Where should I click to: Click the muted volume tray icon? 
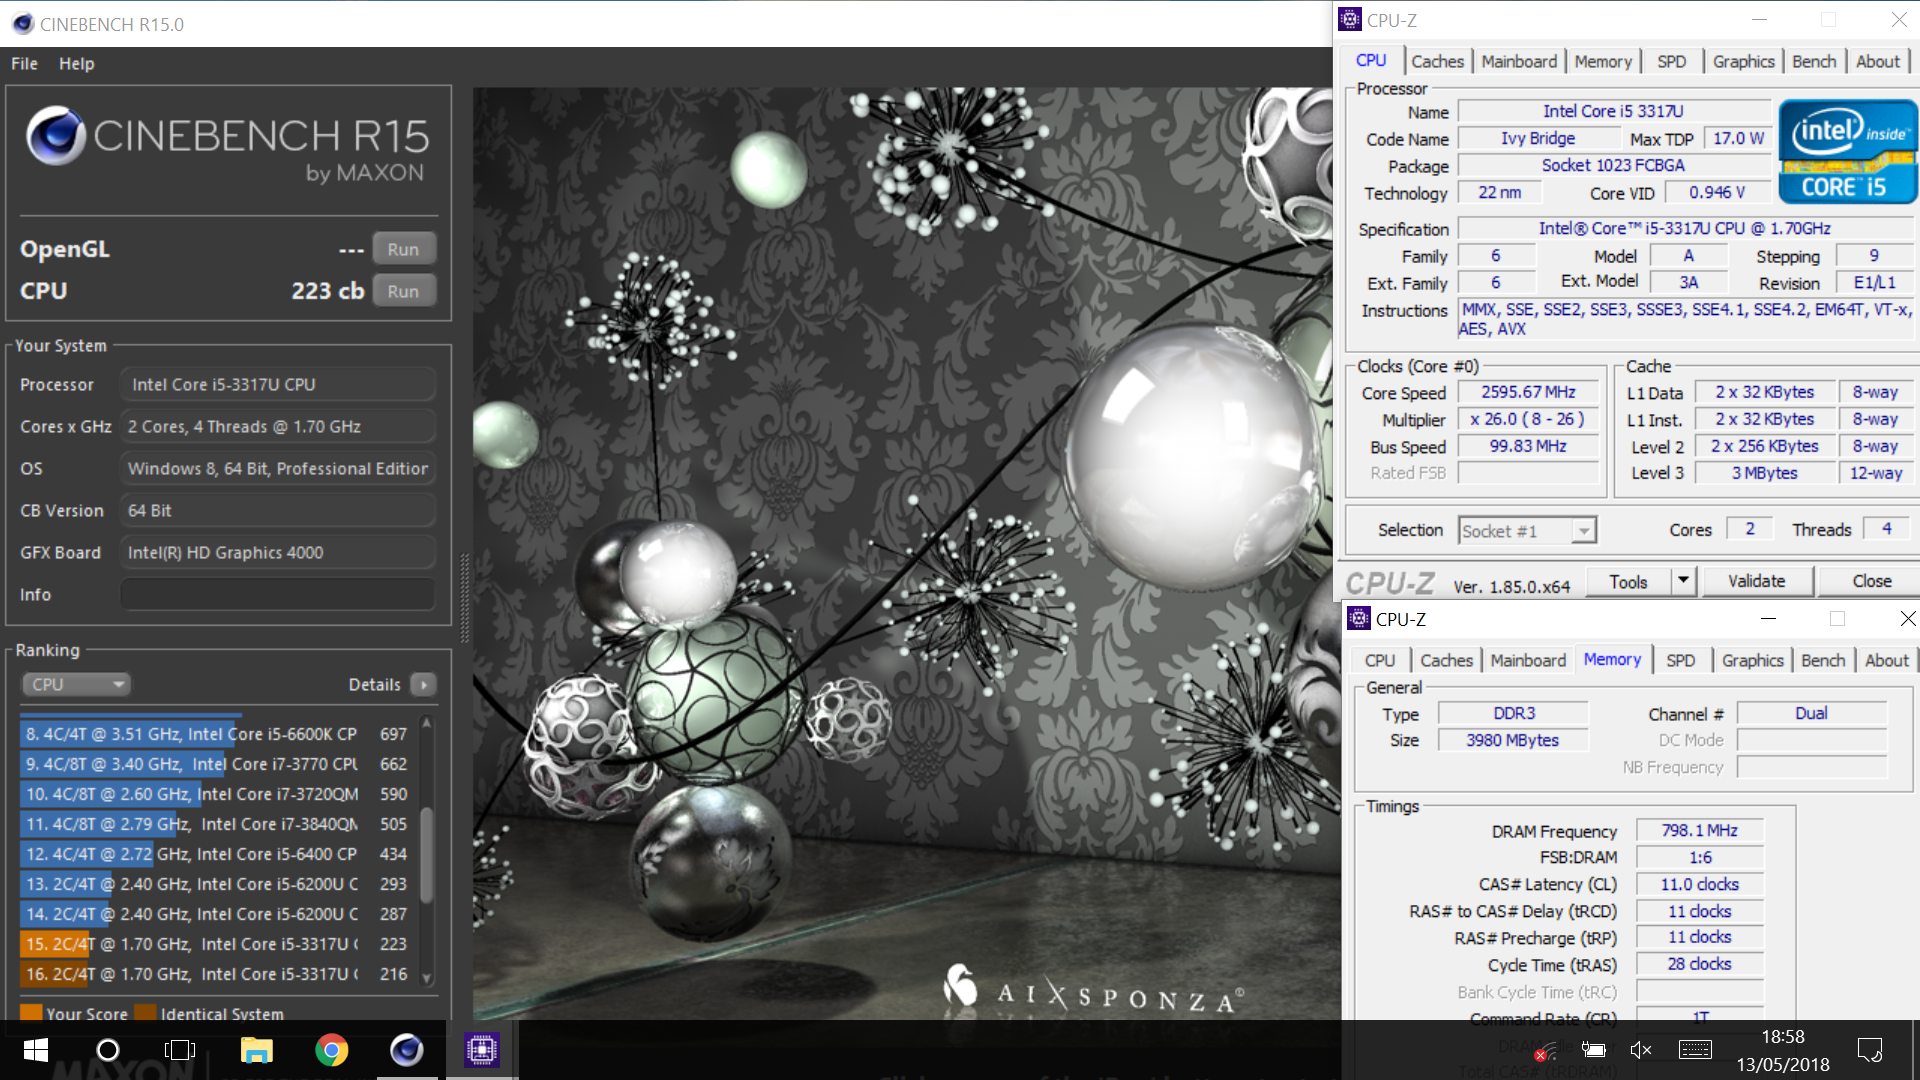click(x=1641, y=1050)
